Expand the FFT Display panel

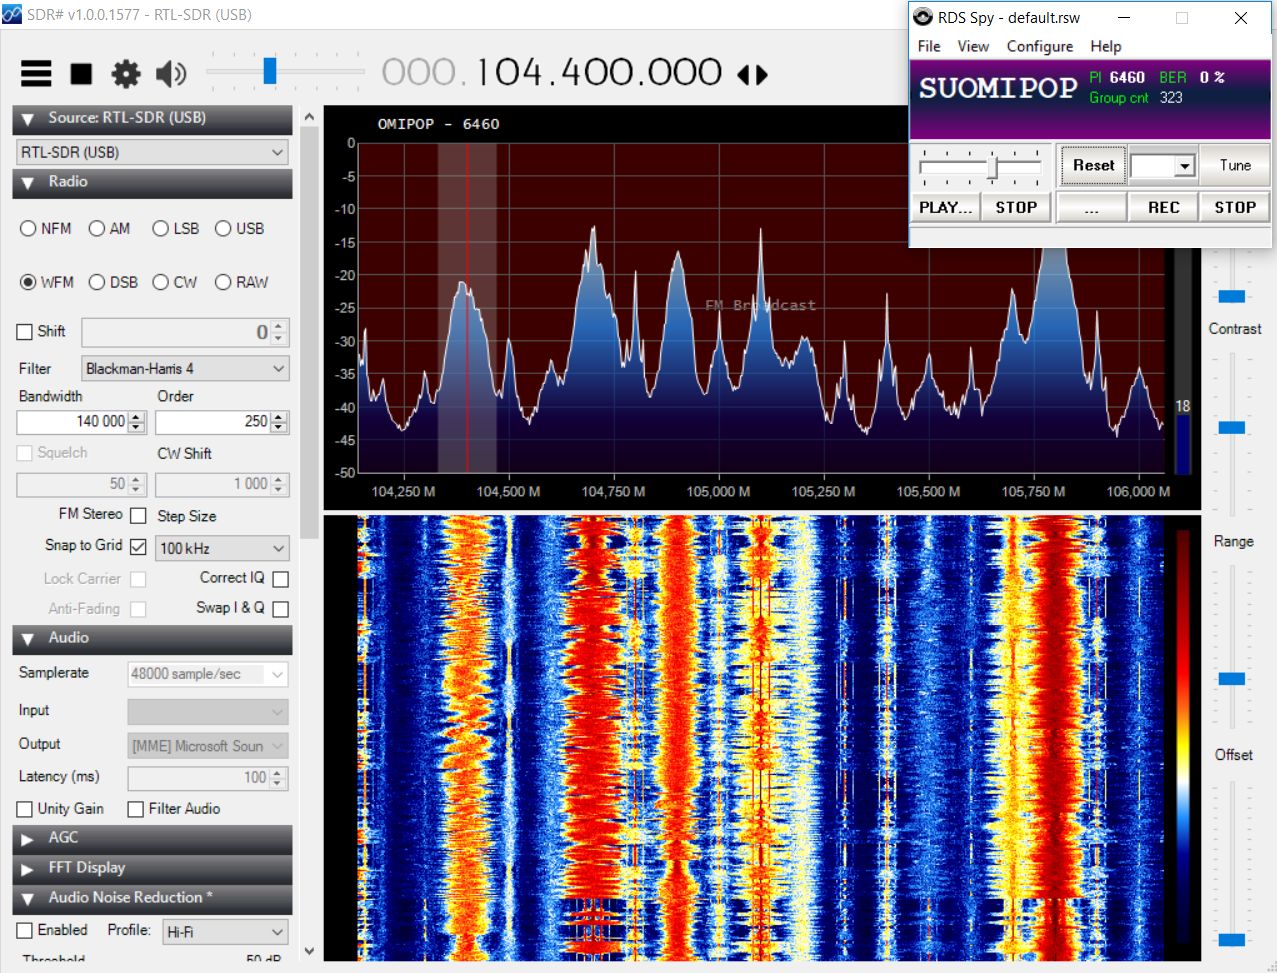(x=28, y=869)
